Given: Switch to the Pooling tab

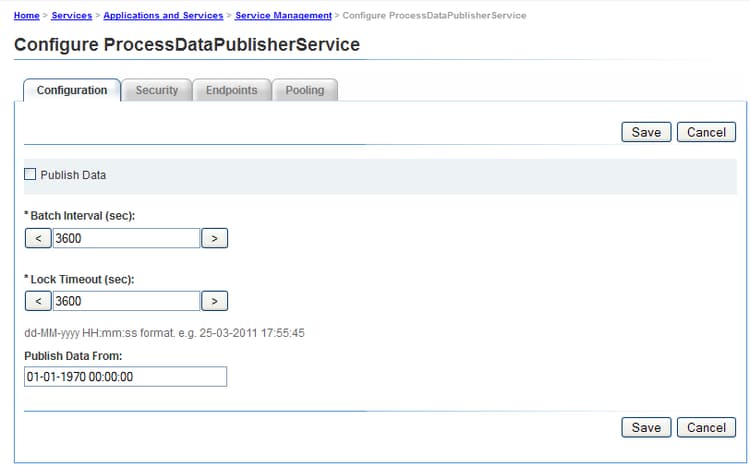Looking at the screenshot, I should (x=305, y=90).
